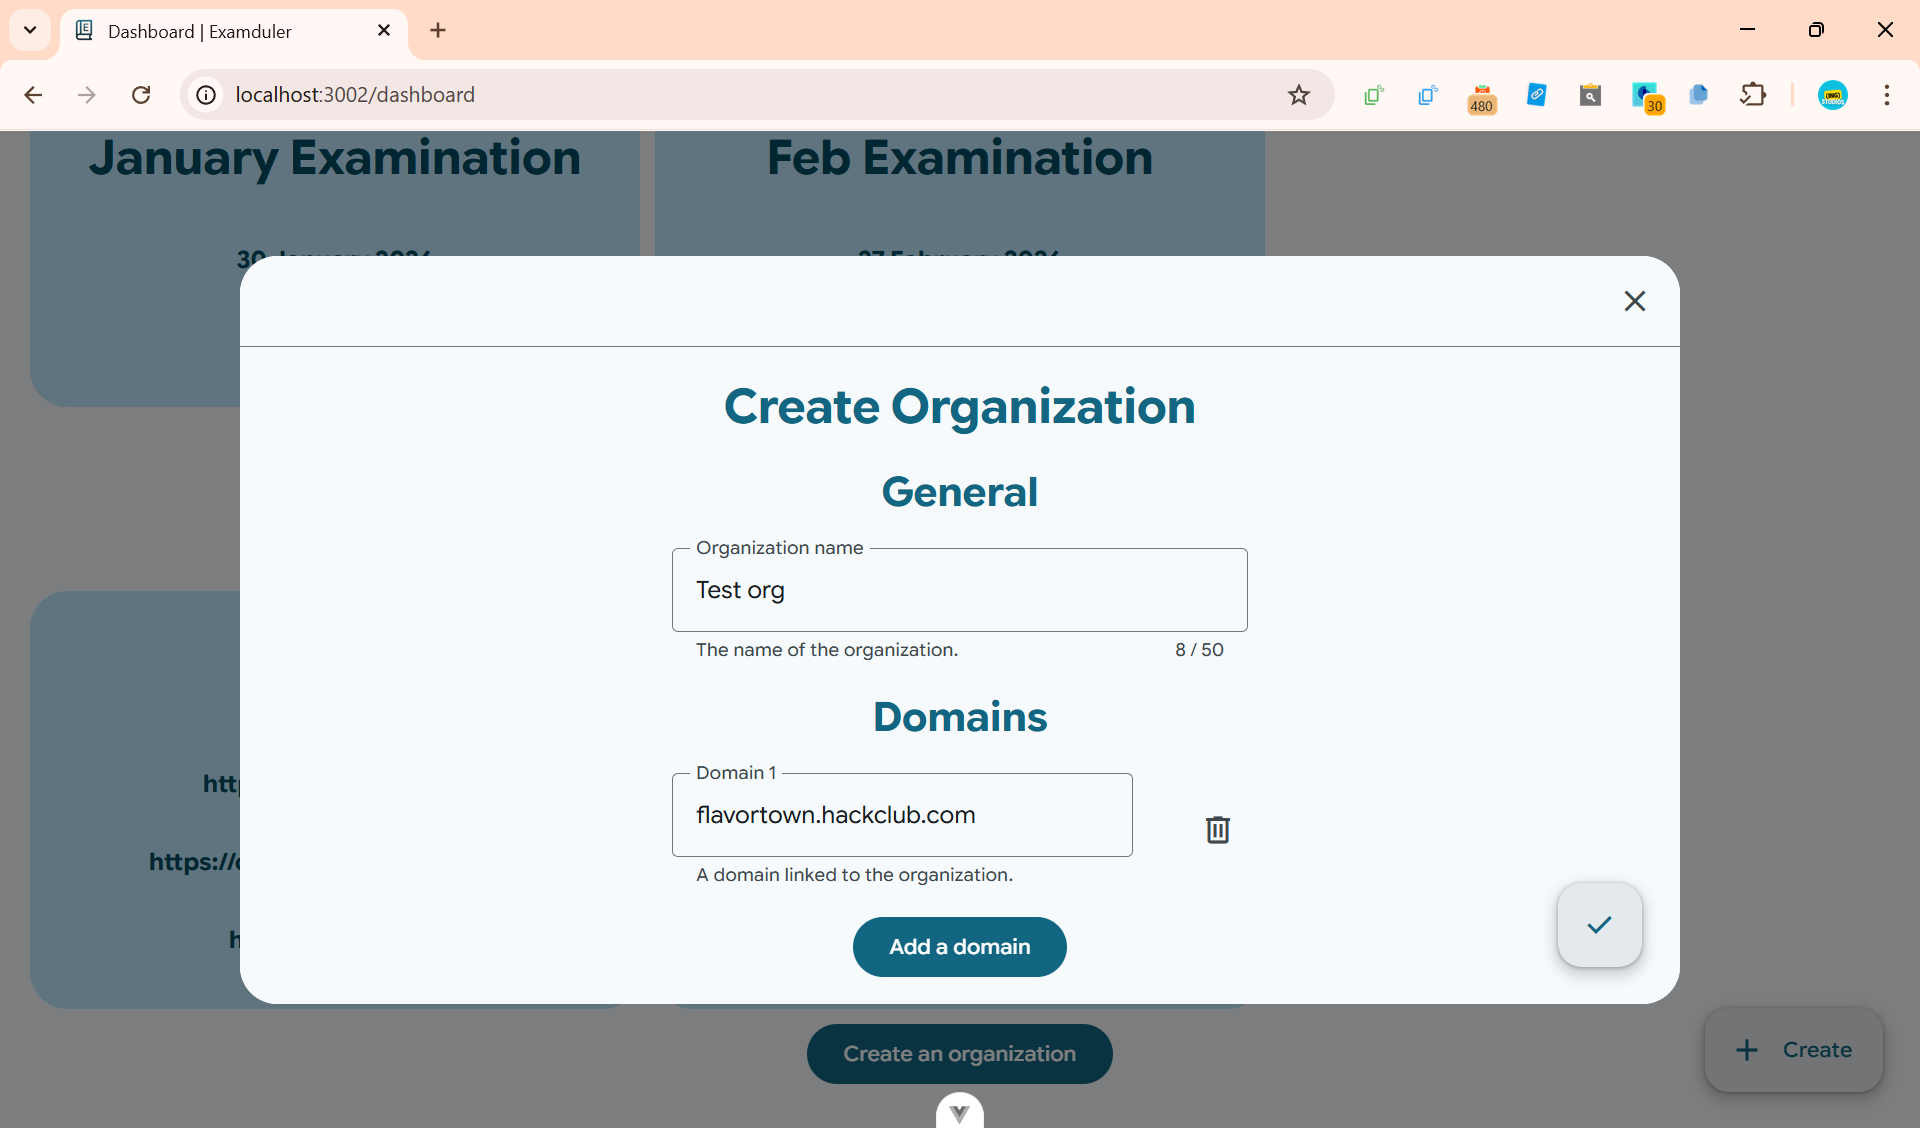Viewport: 1920px width, 1128px height.
Task: Click the Add a domain button
Action: [959, 947]
